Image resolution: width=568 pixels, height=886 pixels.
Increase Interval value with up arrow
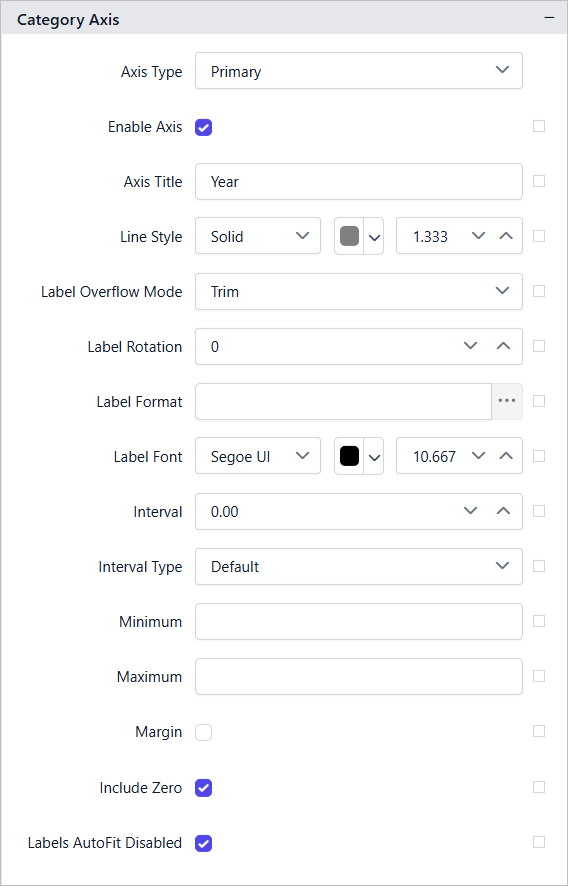(503, 511)
